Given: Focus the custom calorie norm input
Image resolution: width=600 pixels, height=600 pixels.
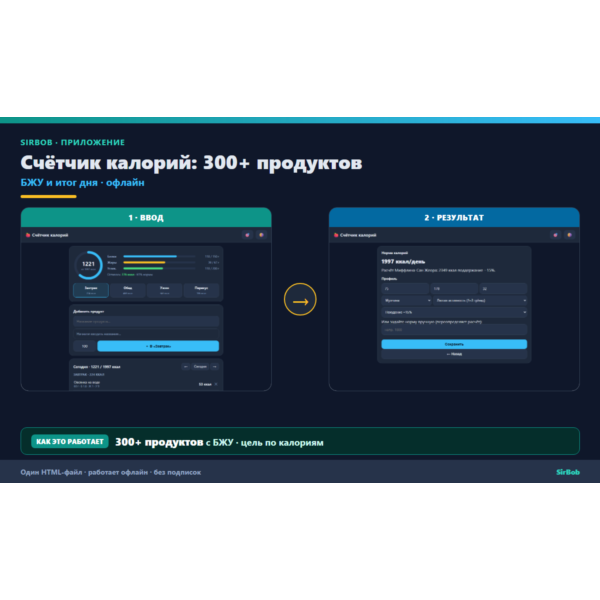Looking at the screenshot, I should point(454,329).
